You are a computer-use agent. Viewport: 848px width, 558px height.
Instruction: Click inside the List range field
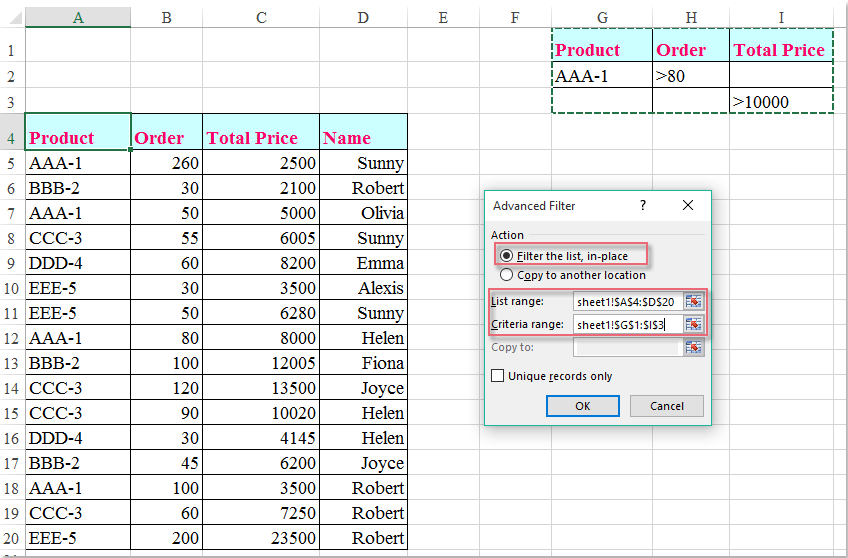[x=627, y=300]
